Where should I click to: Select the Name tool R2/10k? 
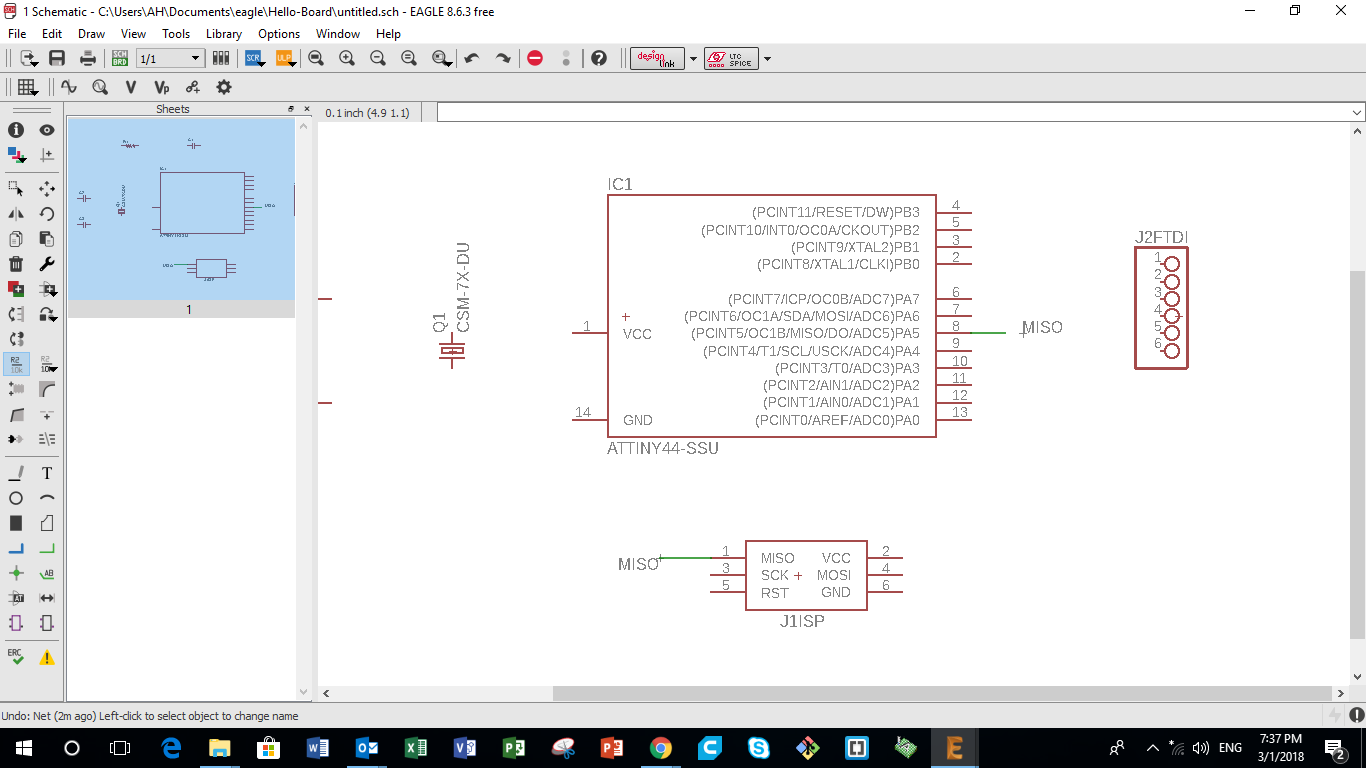(16, 364)
